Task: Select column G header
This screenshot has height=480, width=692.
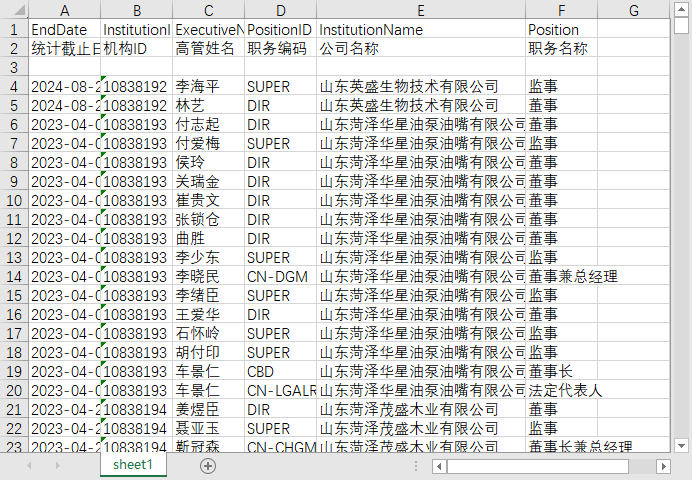Action: tap(633, 10)
